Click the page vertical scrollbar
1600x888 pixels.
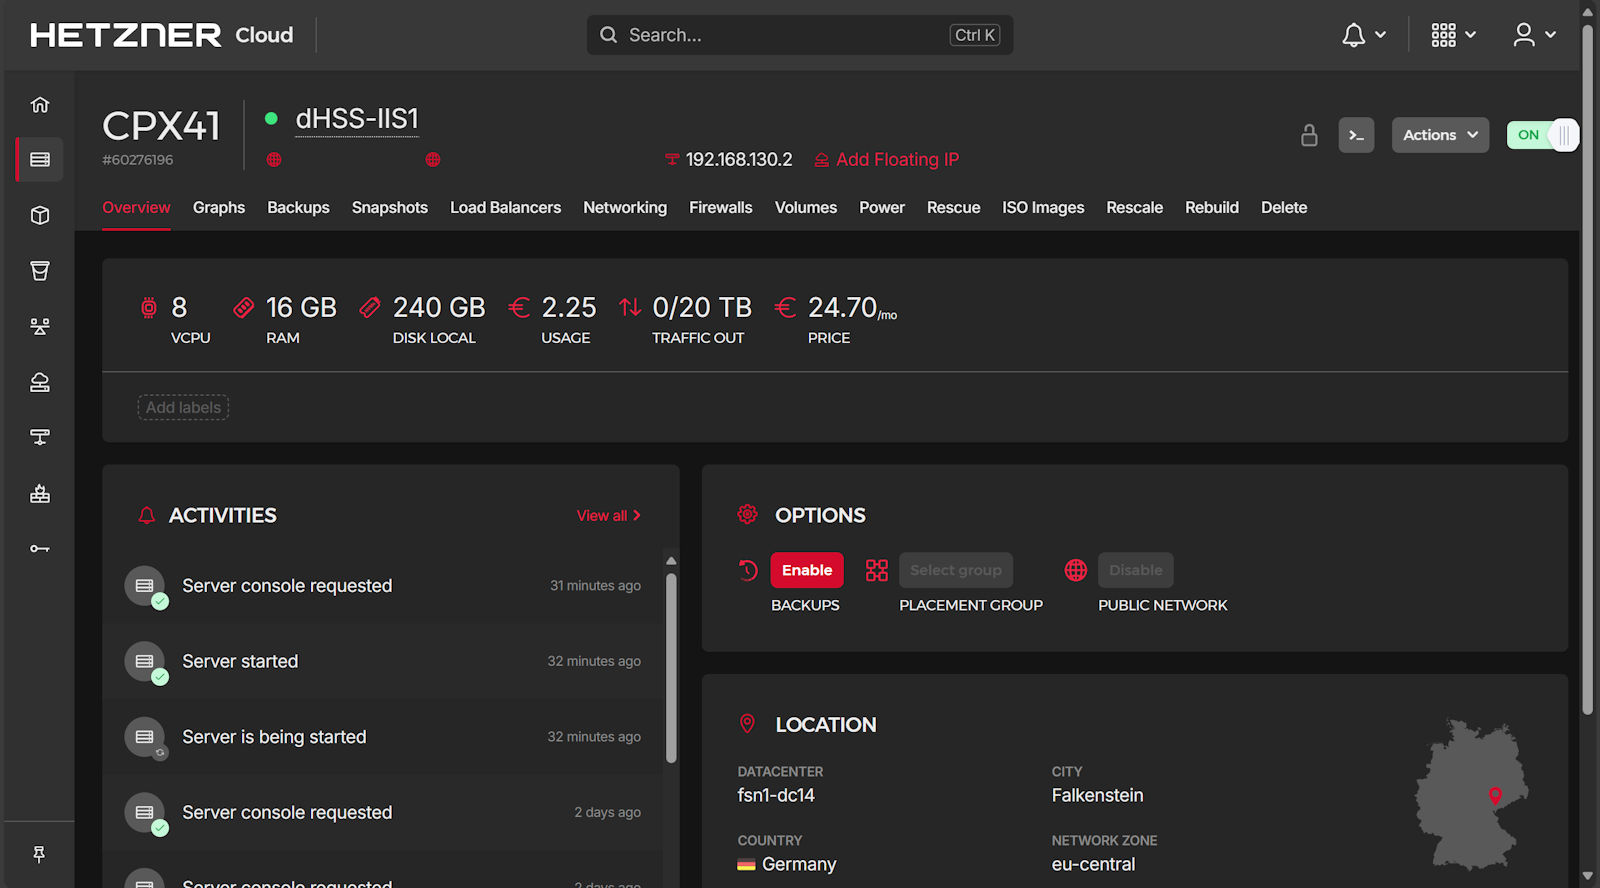tap(1587, 370)
